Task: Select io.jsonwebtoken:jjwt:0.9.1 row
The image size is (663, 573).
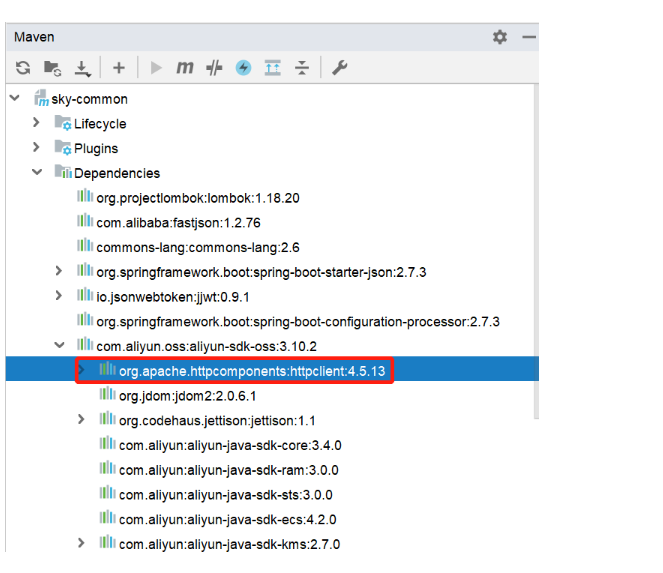Action: pos(173,297)
